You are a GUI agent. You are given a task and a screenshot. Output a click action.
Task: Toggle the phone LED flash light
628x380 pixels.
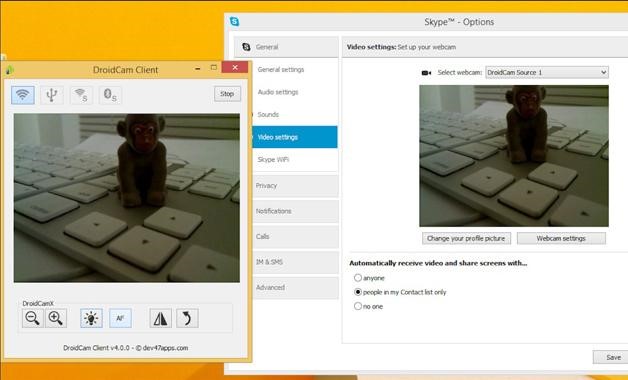(x=91, y=318)
